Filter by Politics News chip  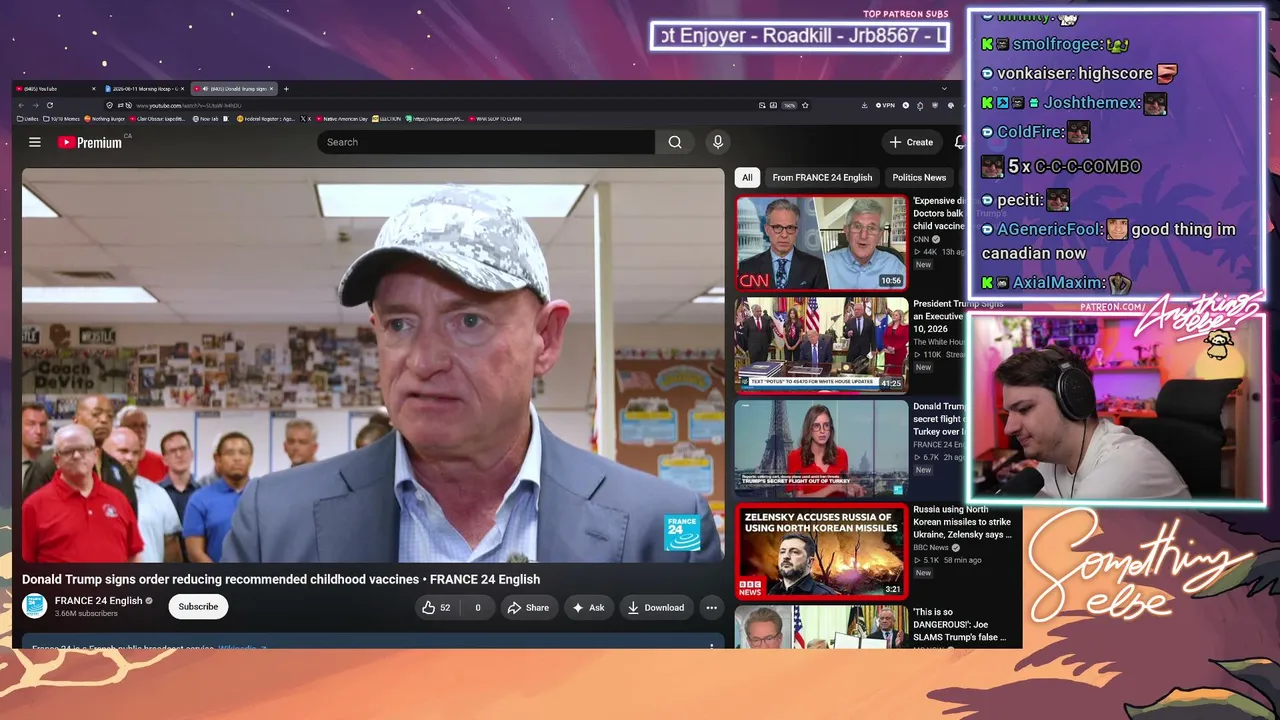(919, 177)
